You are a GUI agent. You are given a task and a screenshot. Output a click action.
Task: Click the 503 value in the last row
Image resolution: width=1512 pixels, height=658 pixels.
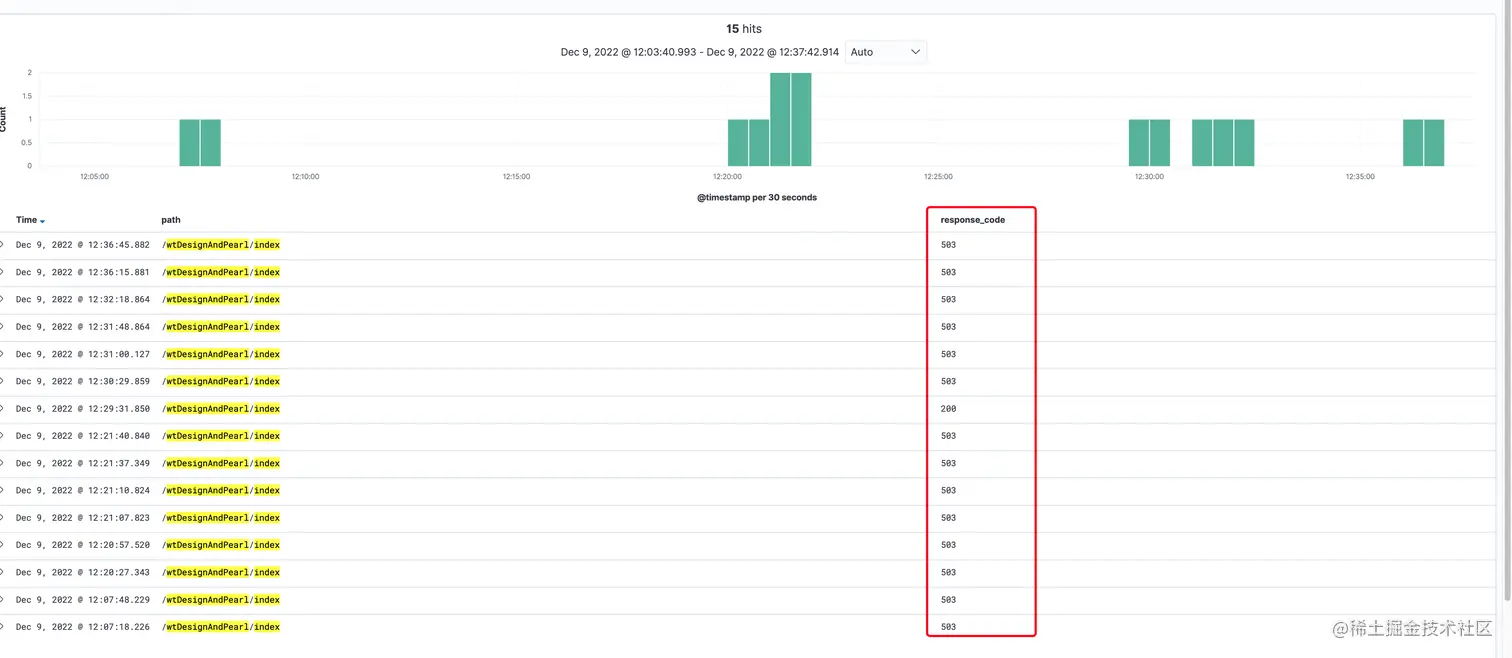click(x=948, y=627)
